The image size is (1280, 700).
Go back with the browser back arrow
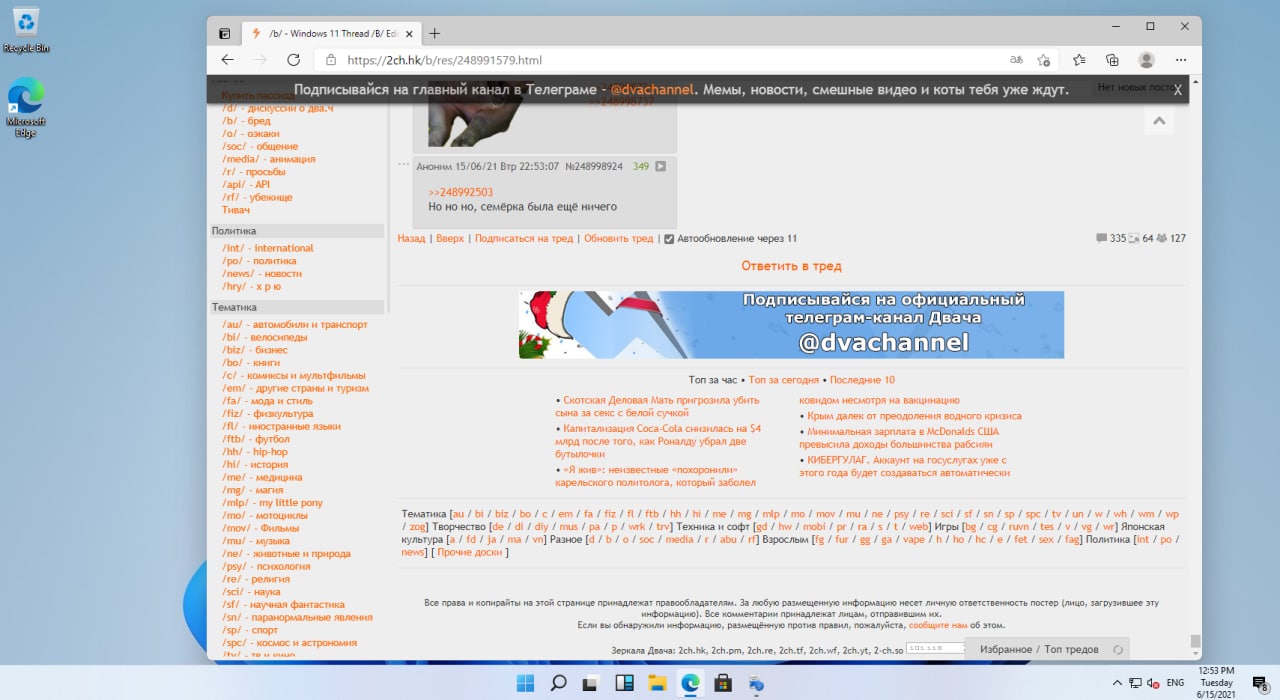(227, 60)
